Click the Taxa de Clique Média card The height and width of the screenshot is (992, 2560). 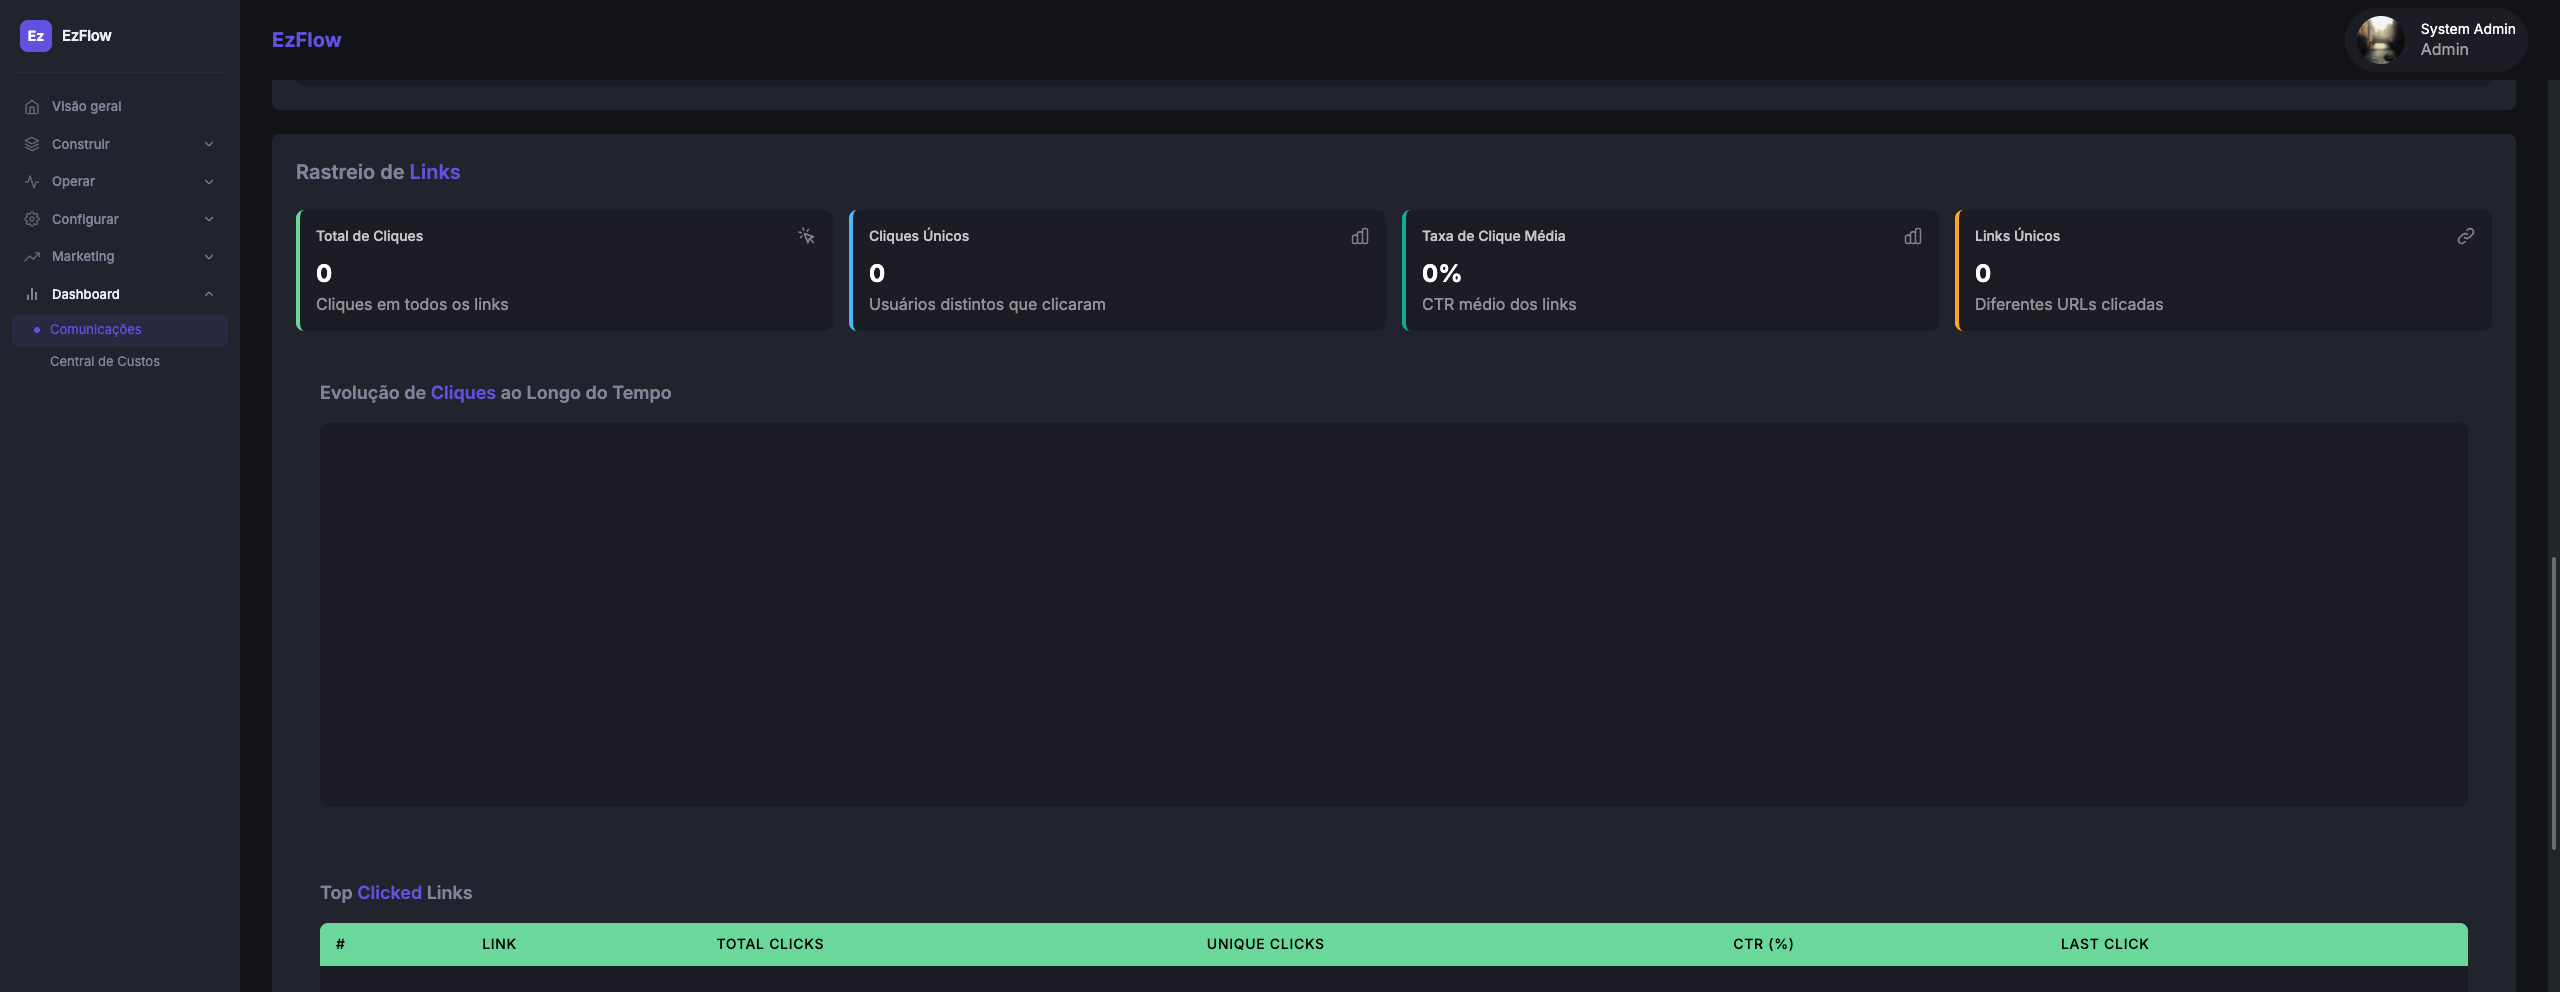[x=1671, y=270]
